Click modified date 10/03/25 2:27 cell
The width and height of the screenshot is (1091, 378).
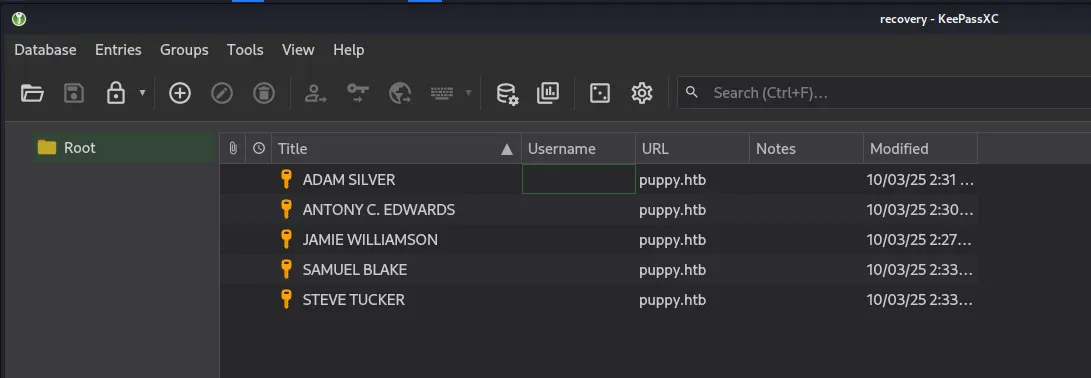click(x=921, y=239)
